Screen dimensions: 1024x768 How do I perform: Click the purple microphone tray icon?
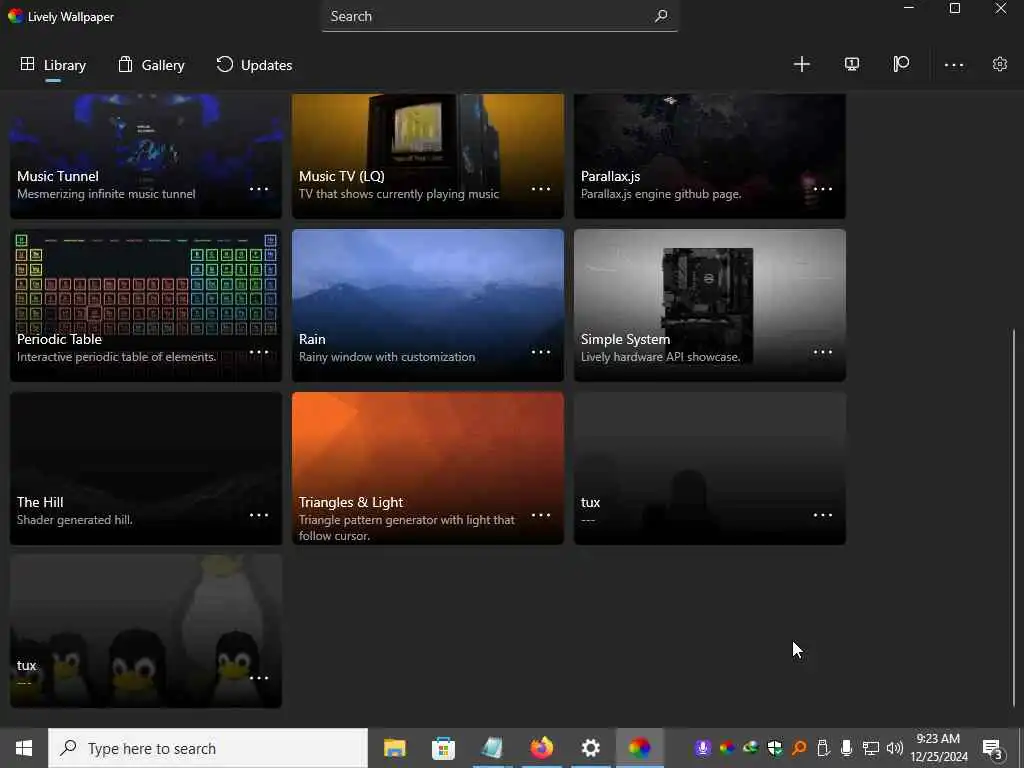(x=702, y=748)
